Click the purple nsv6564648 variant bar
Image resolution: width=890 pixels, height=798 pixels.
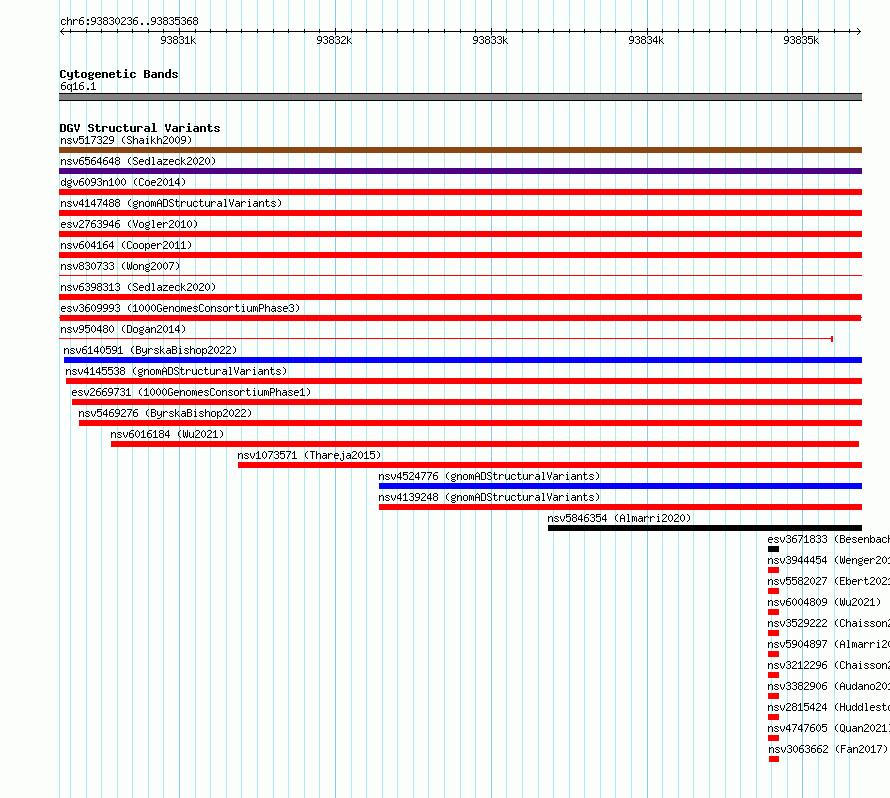(x=460, y=171)
